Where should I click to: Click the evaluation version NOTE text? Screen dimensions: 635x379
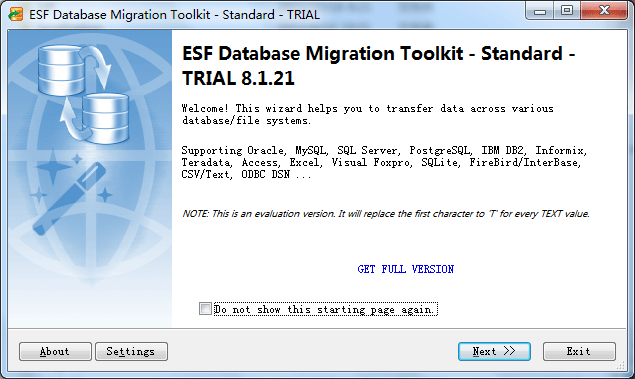[x=386, y=214]
